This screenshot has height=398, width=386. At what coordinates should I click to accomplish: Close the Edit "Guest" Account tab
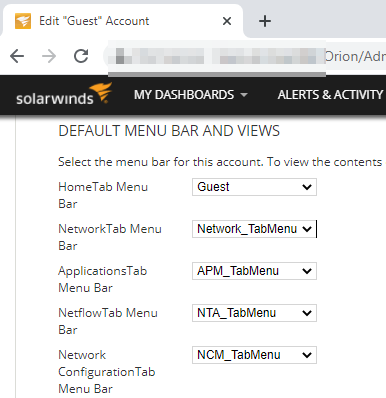tap(227, 21)
